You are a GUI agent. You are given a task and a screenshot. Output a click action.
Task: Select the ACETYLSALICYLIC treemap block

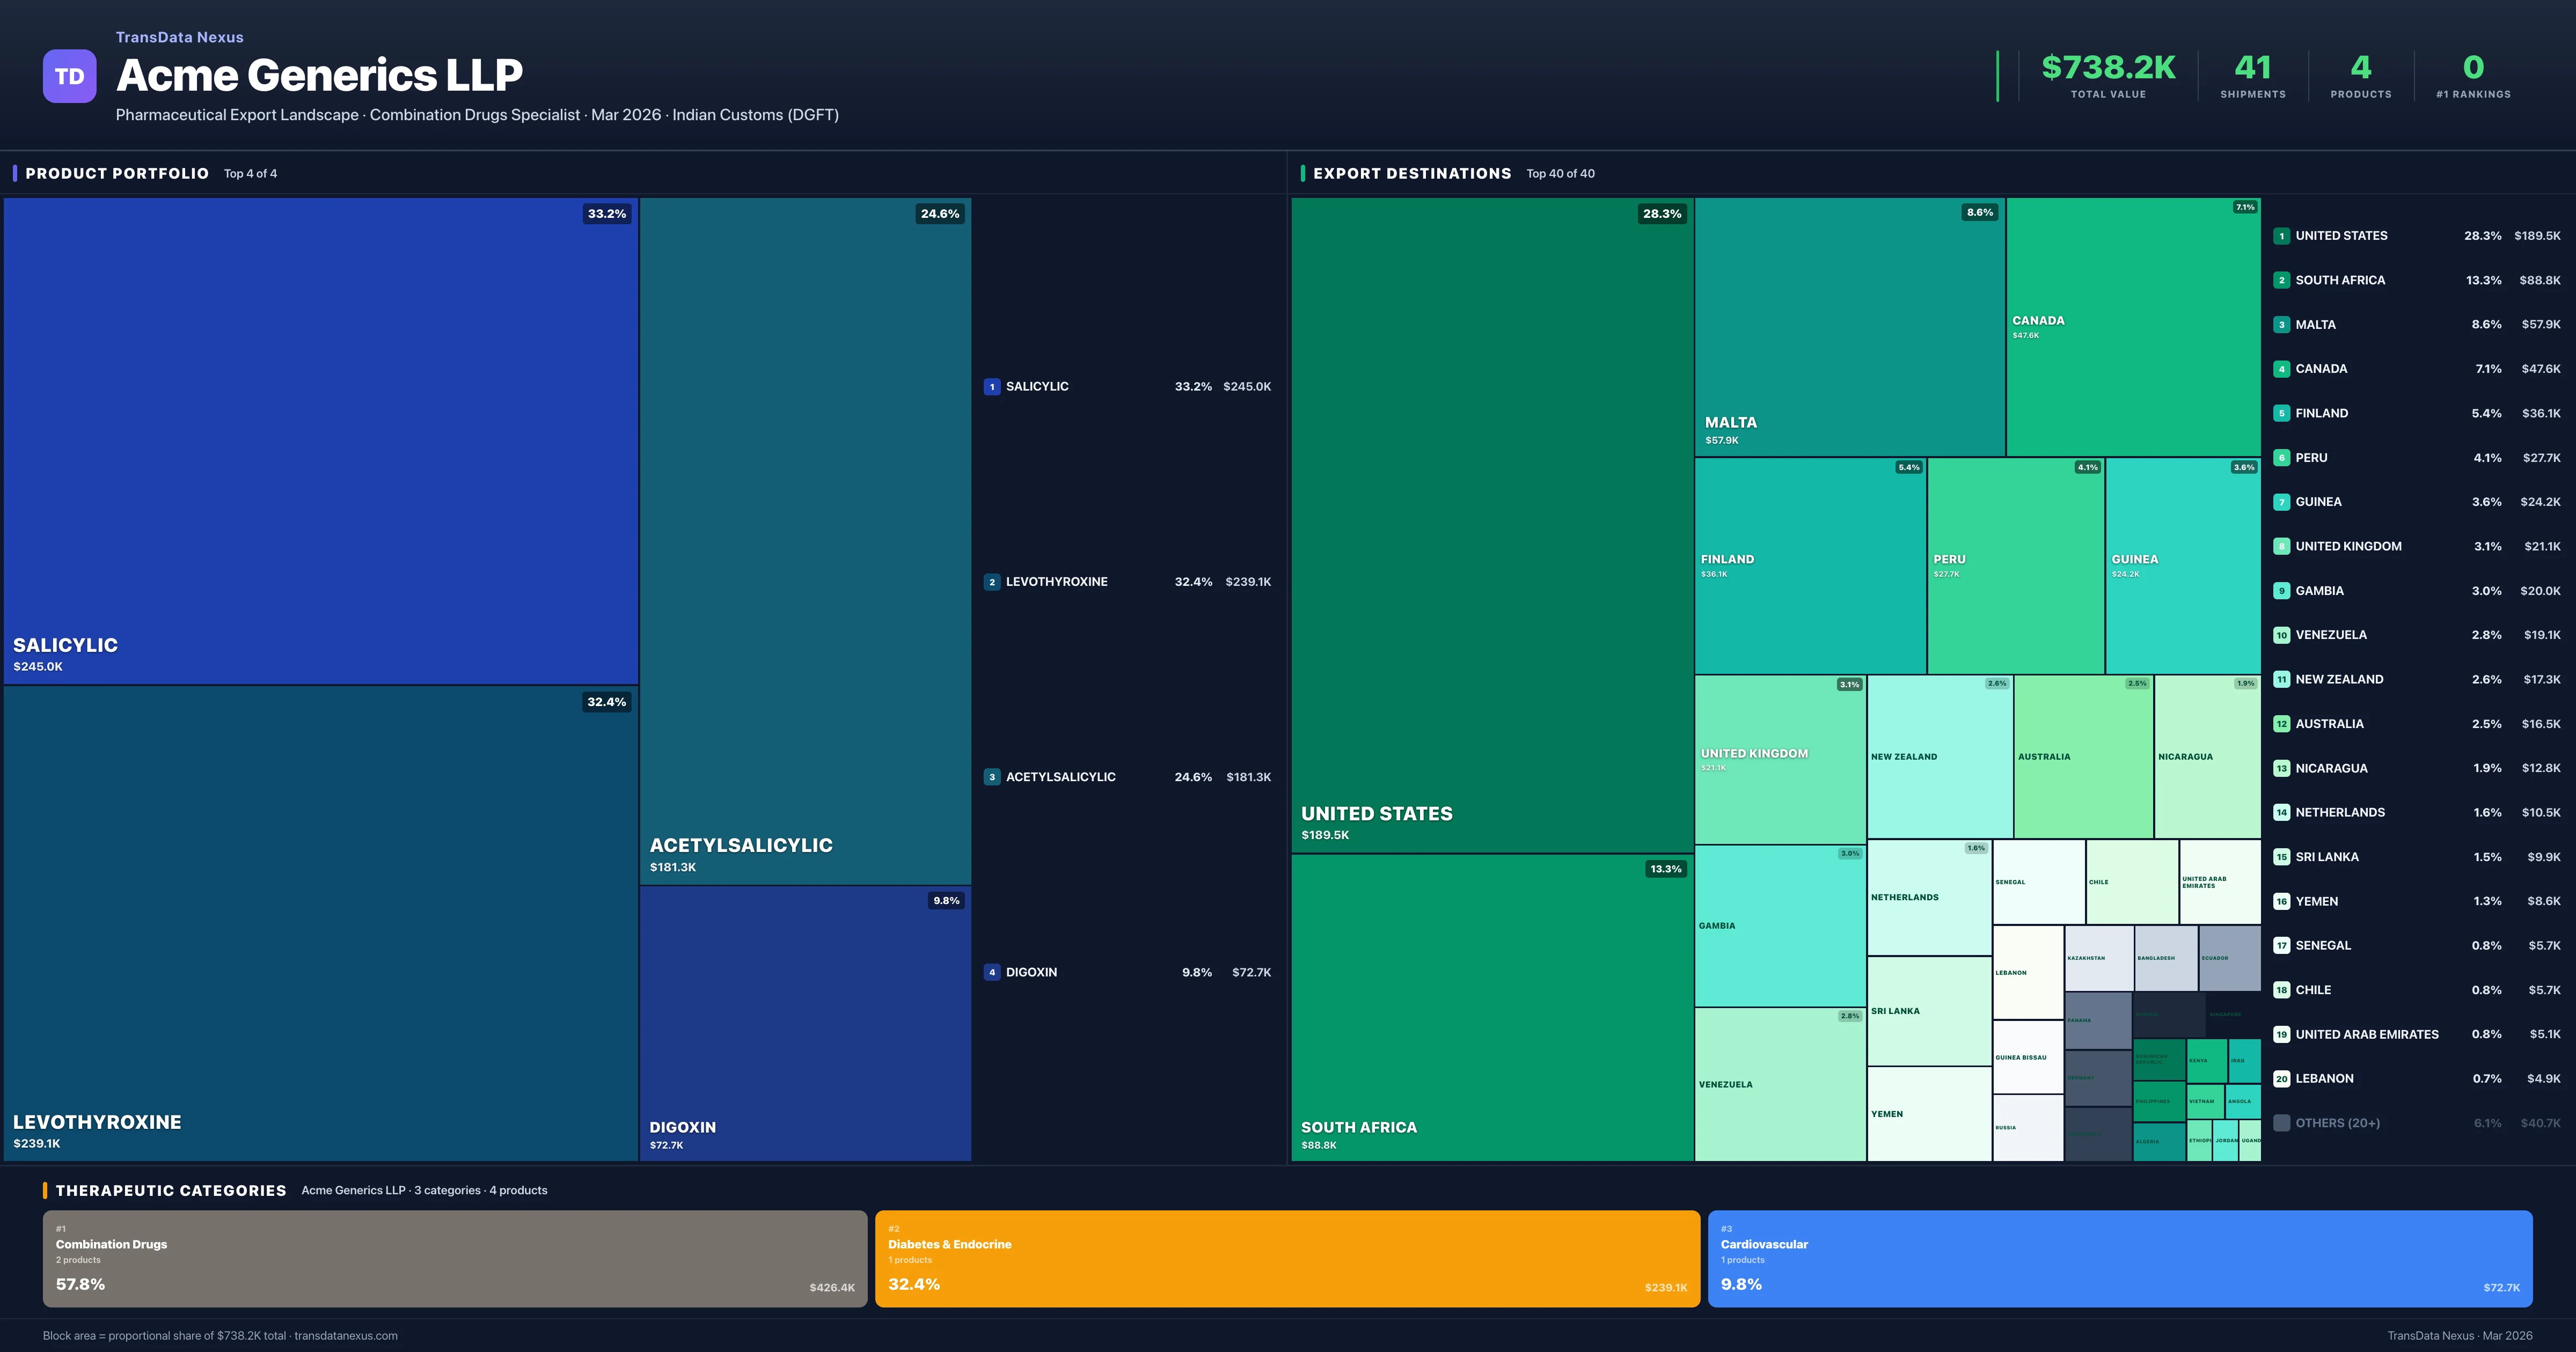pos(805,540)
